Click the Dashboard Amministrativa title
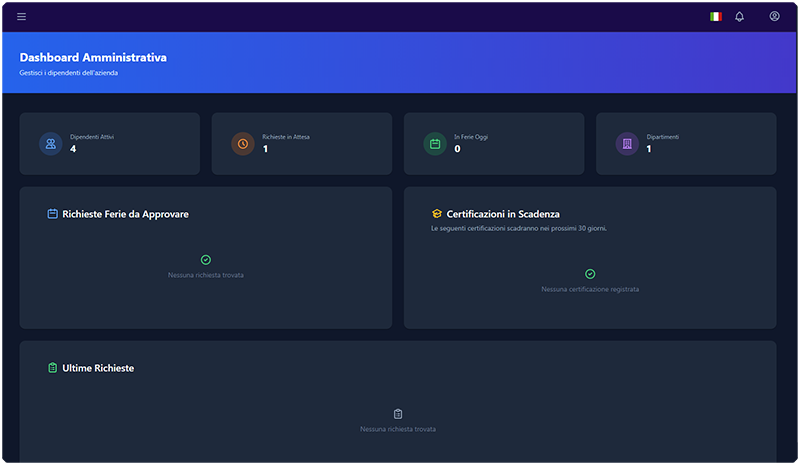 tap(93, 58)
